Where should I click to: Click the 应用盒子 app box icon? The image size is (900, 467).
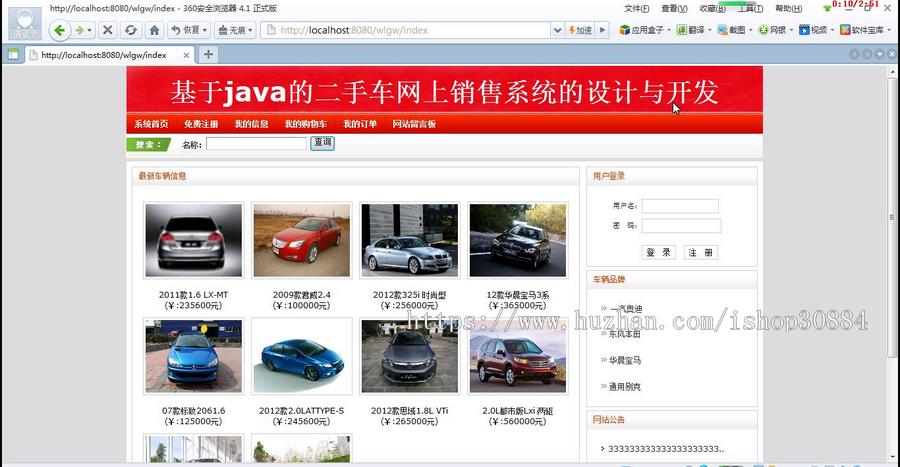(x=625, y=30)
